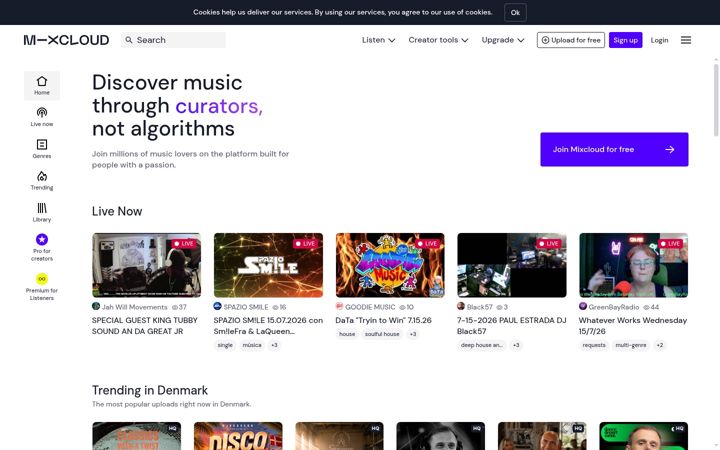Open the hamburger menu icon
Viewport: 720px width, 450px height.
pyautogui.click(x=686, y=40)
